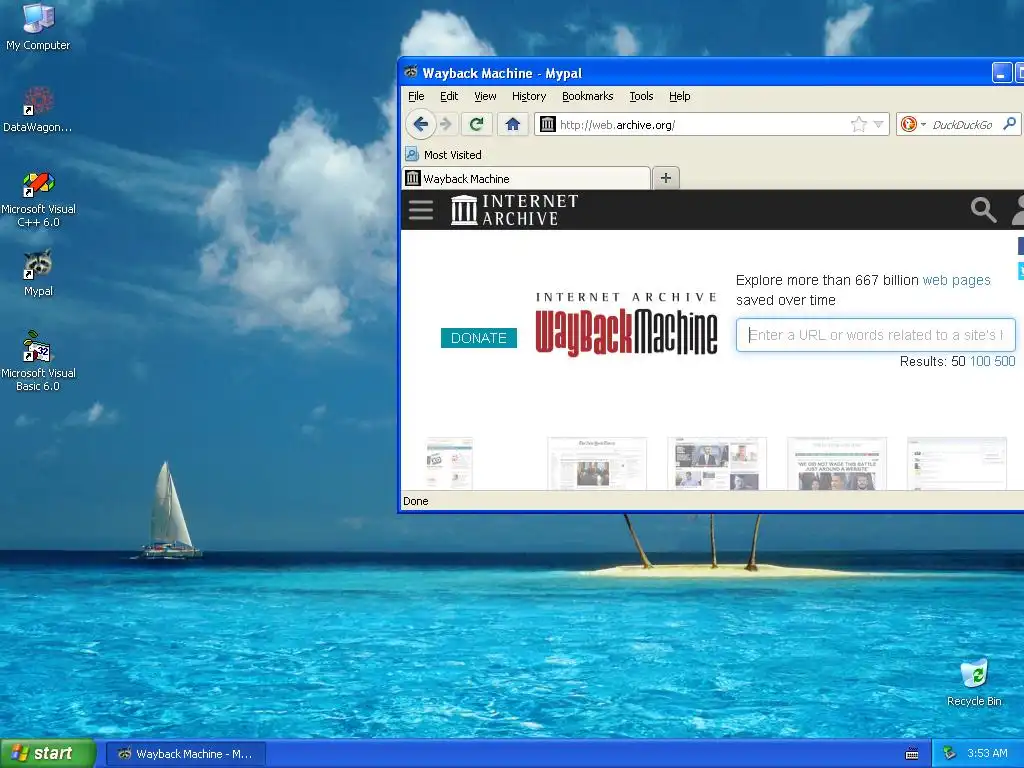The height and width of the screenshot is (768, 1024).
Task: Click the Mypal raccoon icon in the title bar
Action: tap(411, 72)
